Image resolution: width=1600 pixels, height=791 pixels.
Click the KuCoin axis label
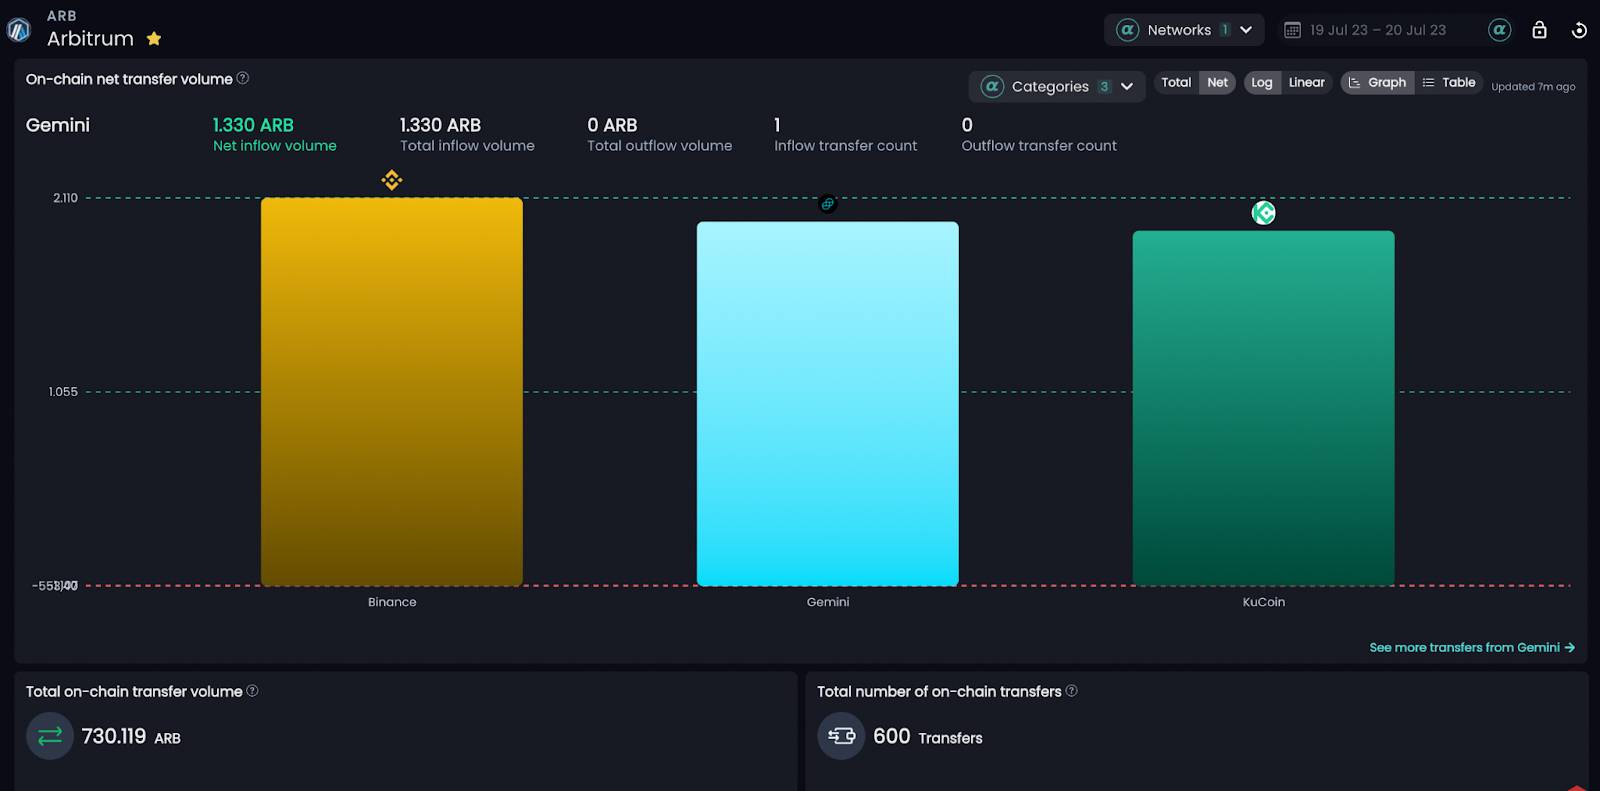click(x=1264, y=602)
